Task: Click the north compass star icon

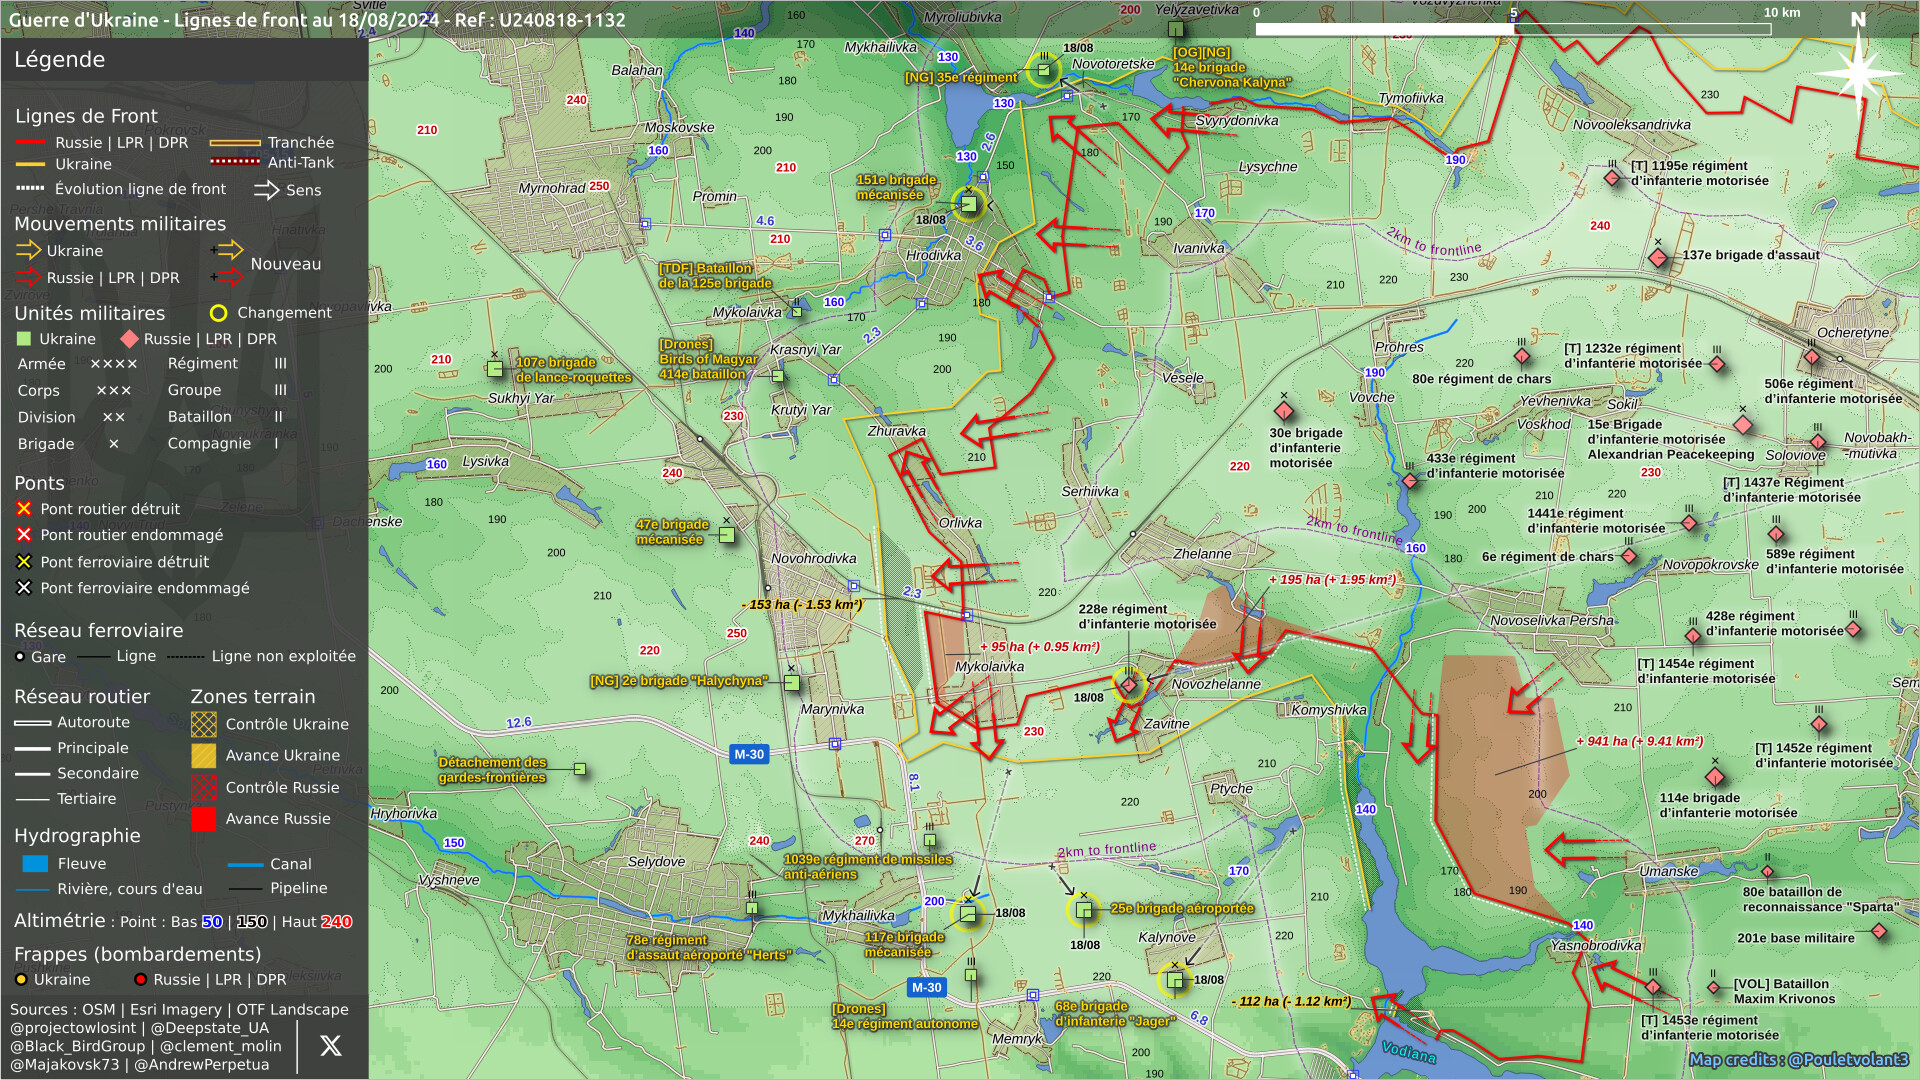Action: [1857, 72]
